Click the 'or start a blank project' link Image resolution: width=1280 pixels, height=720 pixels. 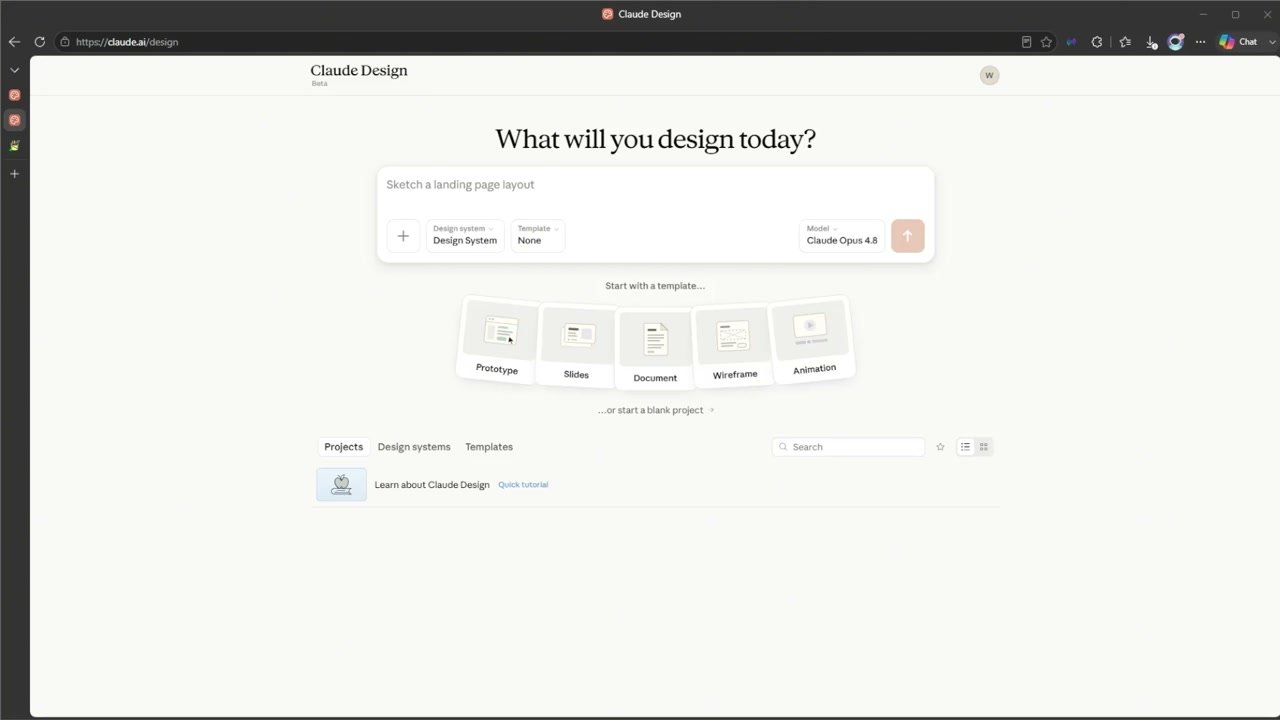point(656,410)
